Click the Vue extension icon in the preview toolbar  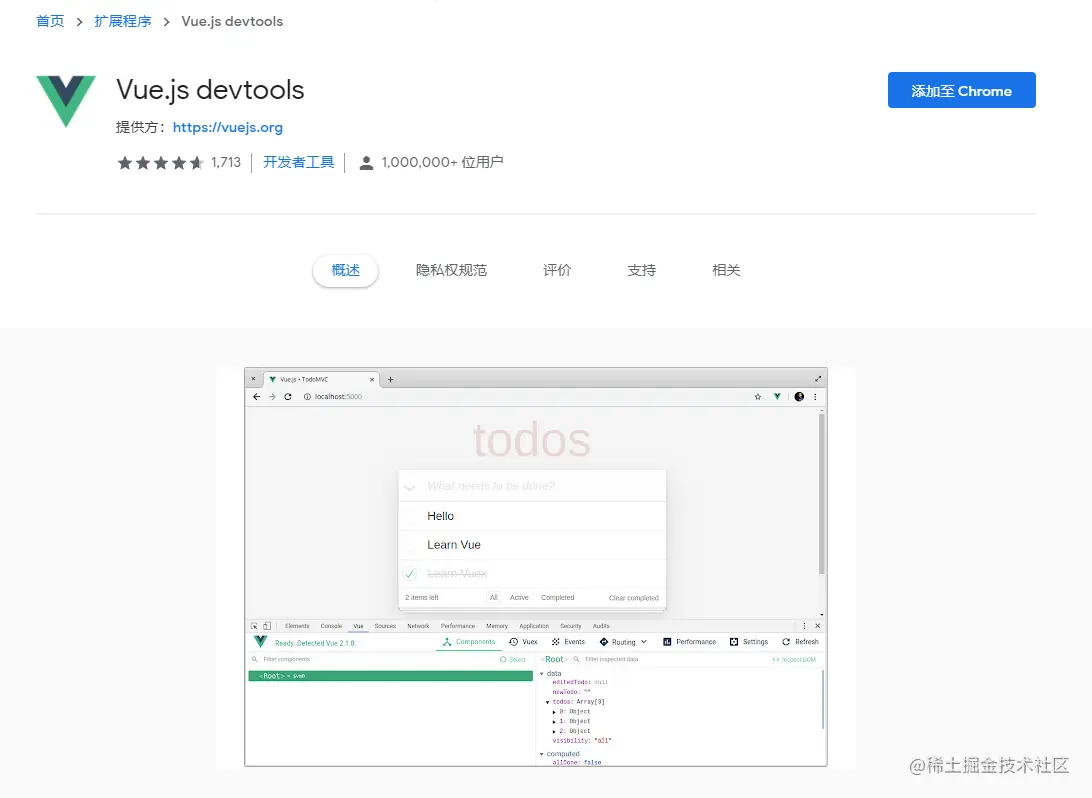click(x=777, y=397)
